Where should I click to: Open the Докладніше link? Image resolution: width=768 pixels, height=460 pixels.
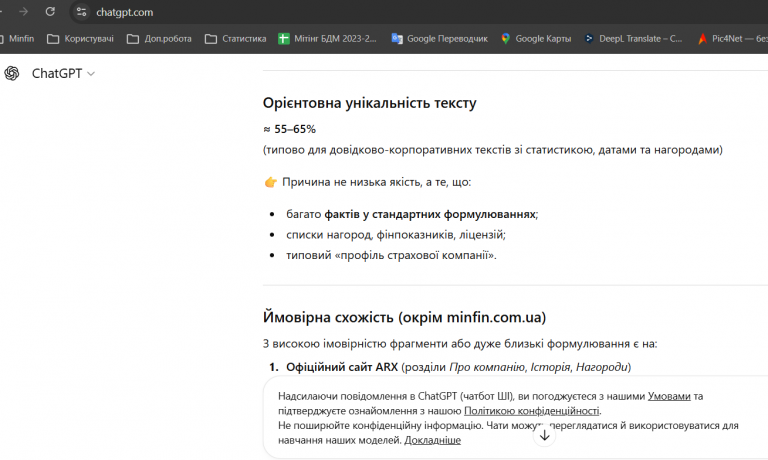click(x=432, y=440)
